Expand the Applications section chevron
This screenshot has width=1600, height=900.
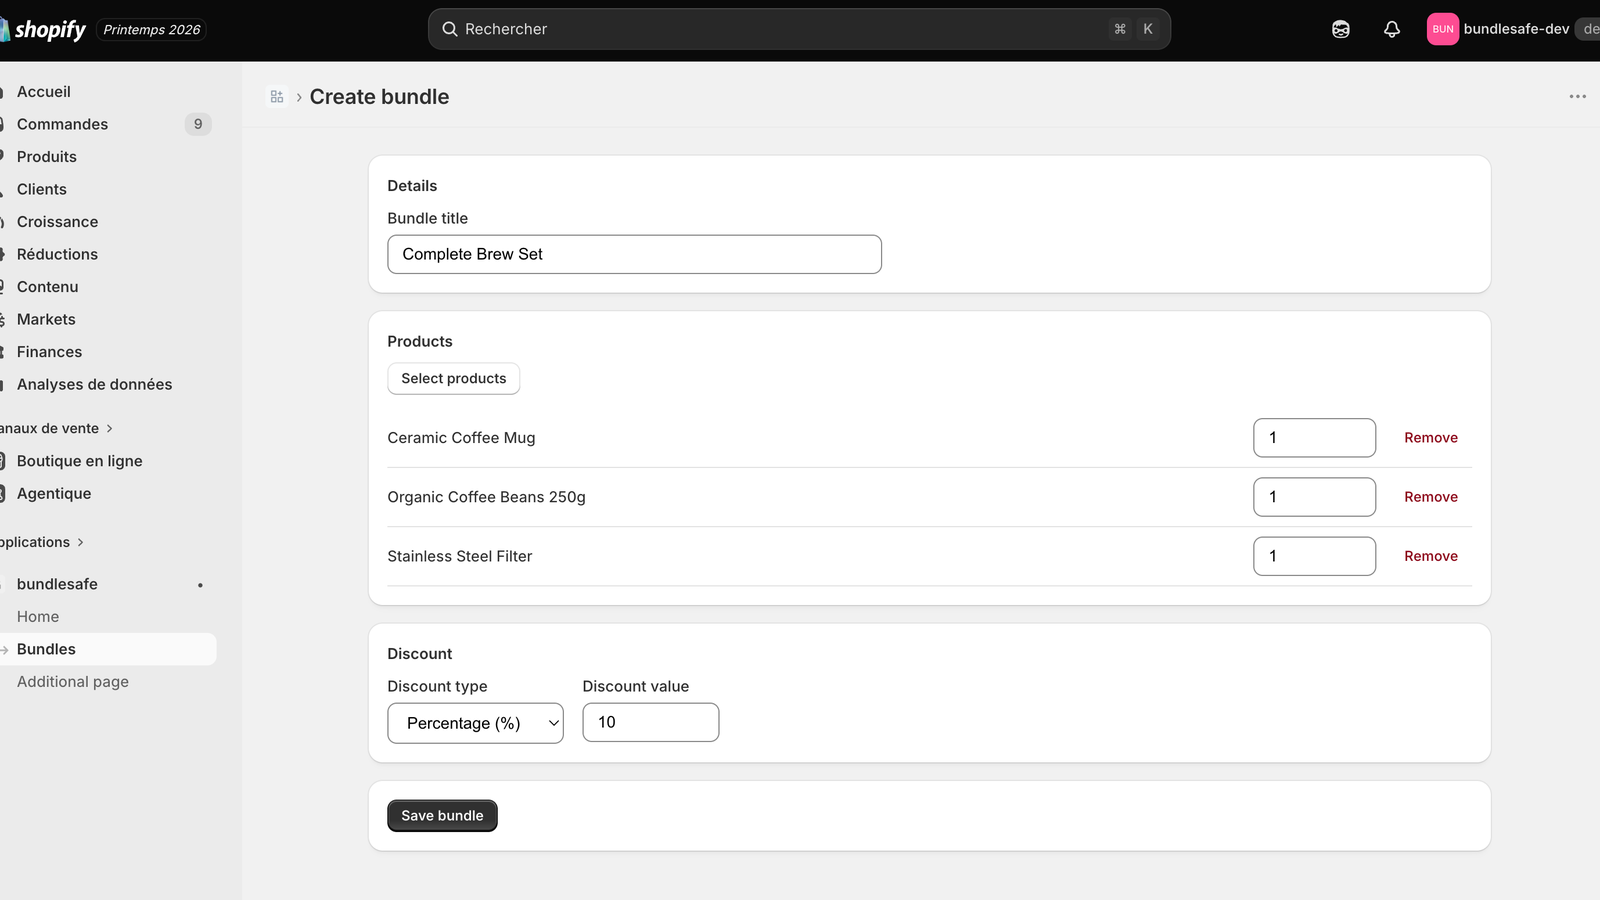(x=80, y=542)
